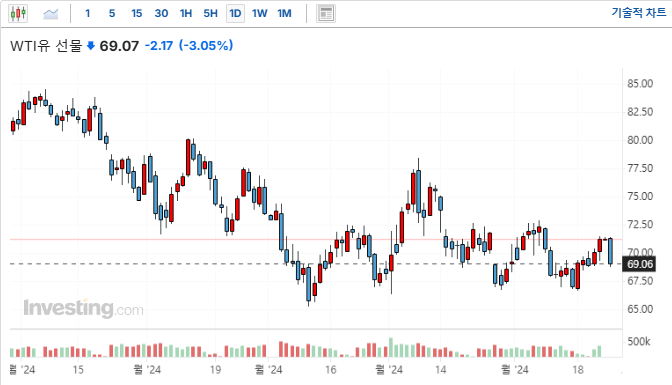Click the 77.50 price axis label
The height and width of the screenshot is (385, 672).
(640, 168)
